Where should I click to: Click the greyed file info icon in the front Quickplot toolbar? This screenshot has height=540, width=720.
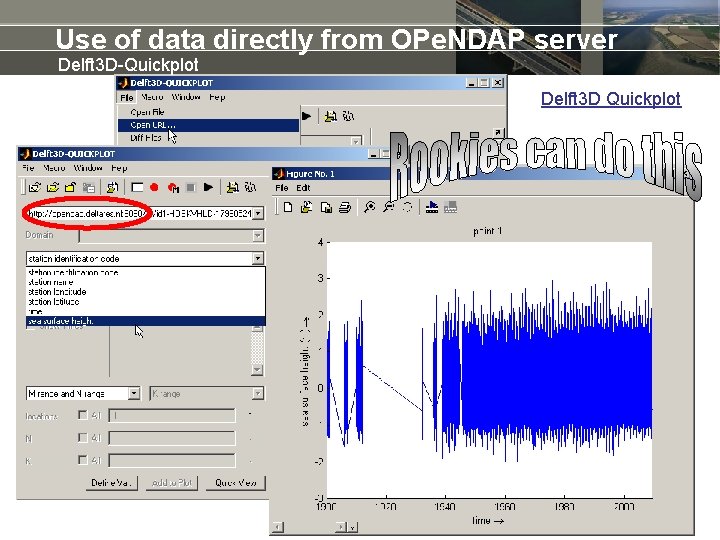[x=89, y=187]
